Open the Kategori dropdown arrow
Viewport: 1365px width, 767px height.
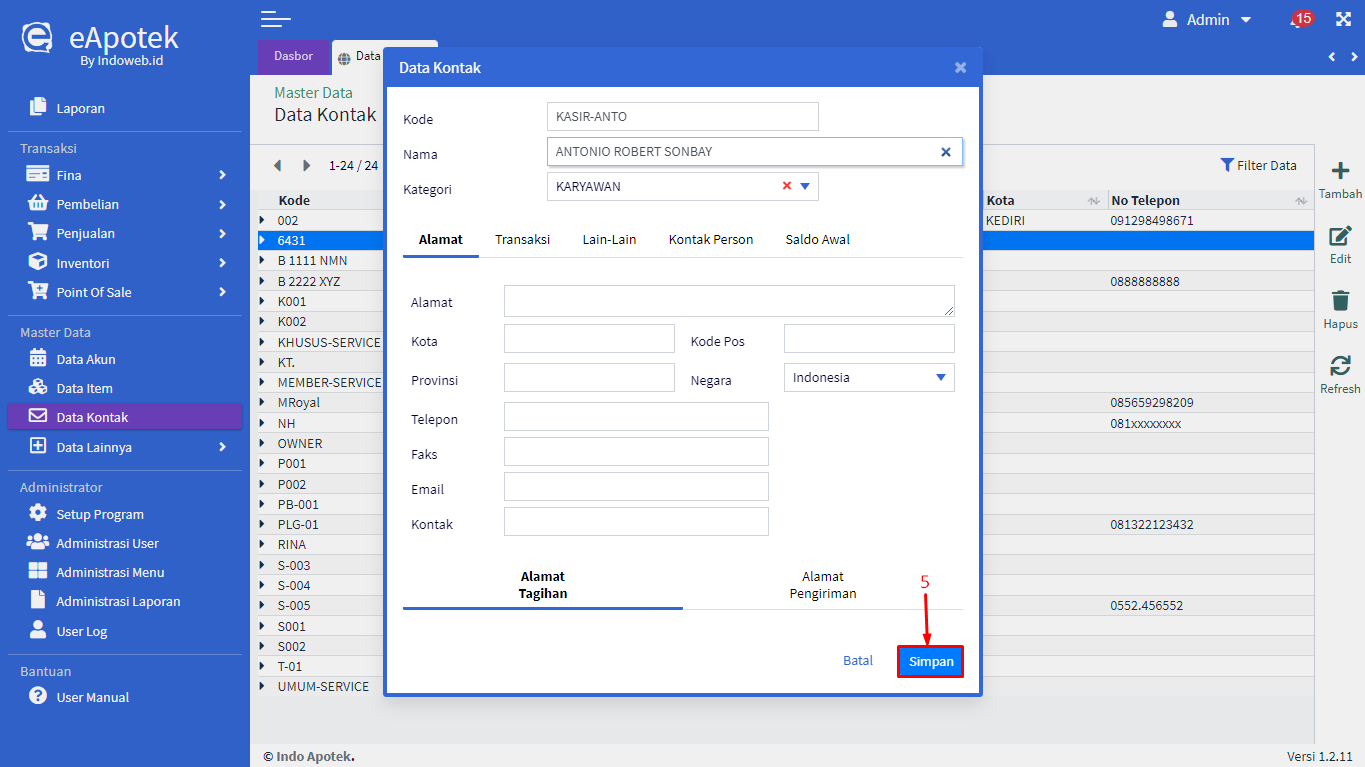coord(805,187)
